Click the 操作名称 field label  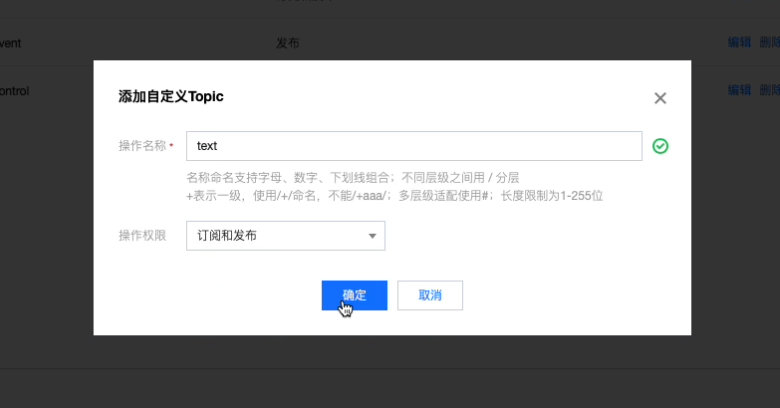tap(142, 146)
